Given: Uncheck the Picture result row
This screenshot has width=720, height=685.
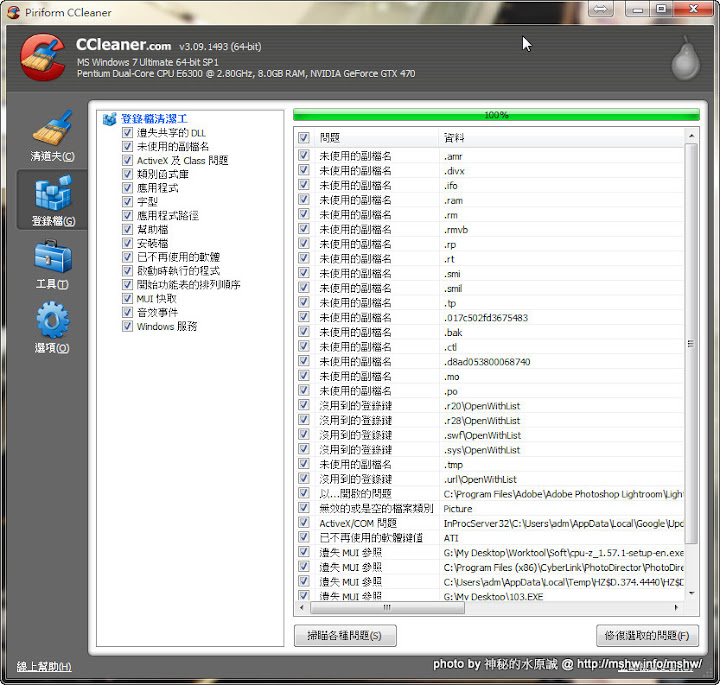Looking at the screenshot, I should pos(304,508).
